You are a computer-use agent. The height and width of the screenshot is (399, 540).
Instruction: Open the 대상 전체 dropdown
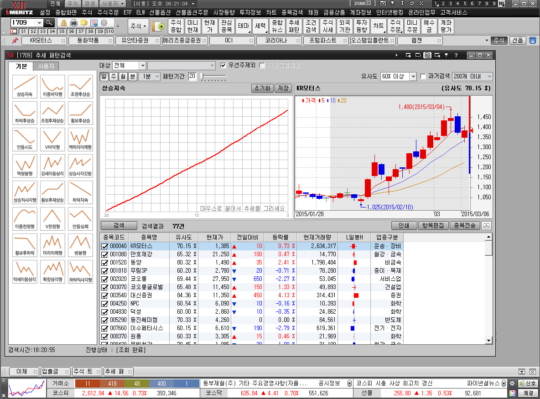point(129,65)
